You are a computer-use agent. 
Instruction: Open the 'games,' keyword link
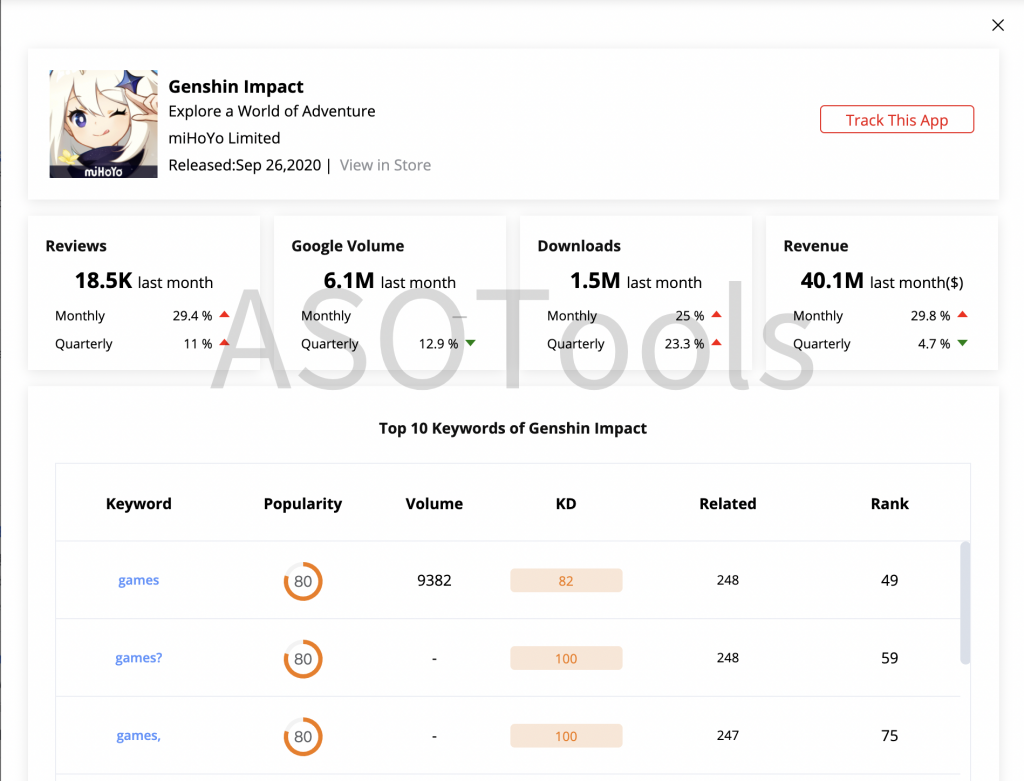pyautogui.click(x=138, y=735)
